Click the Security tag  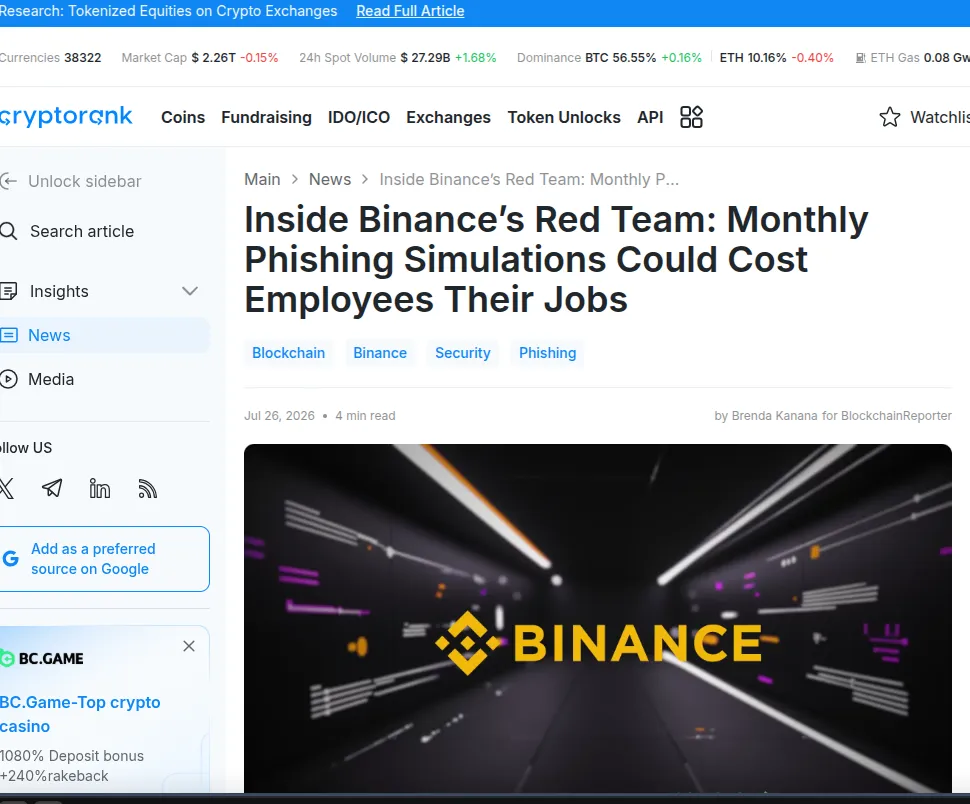[x=463, y=353]
